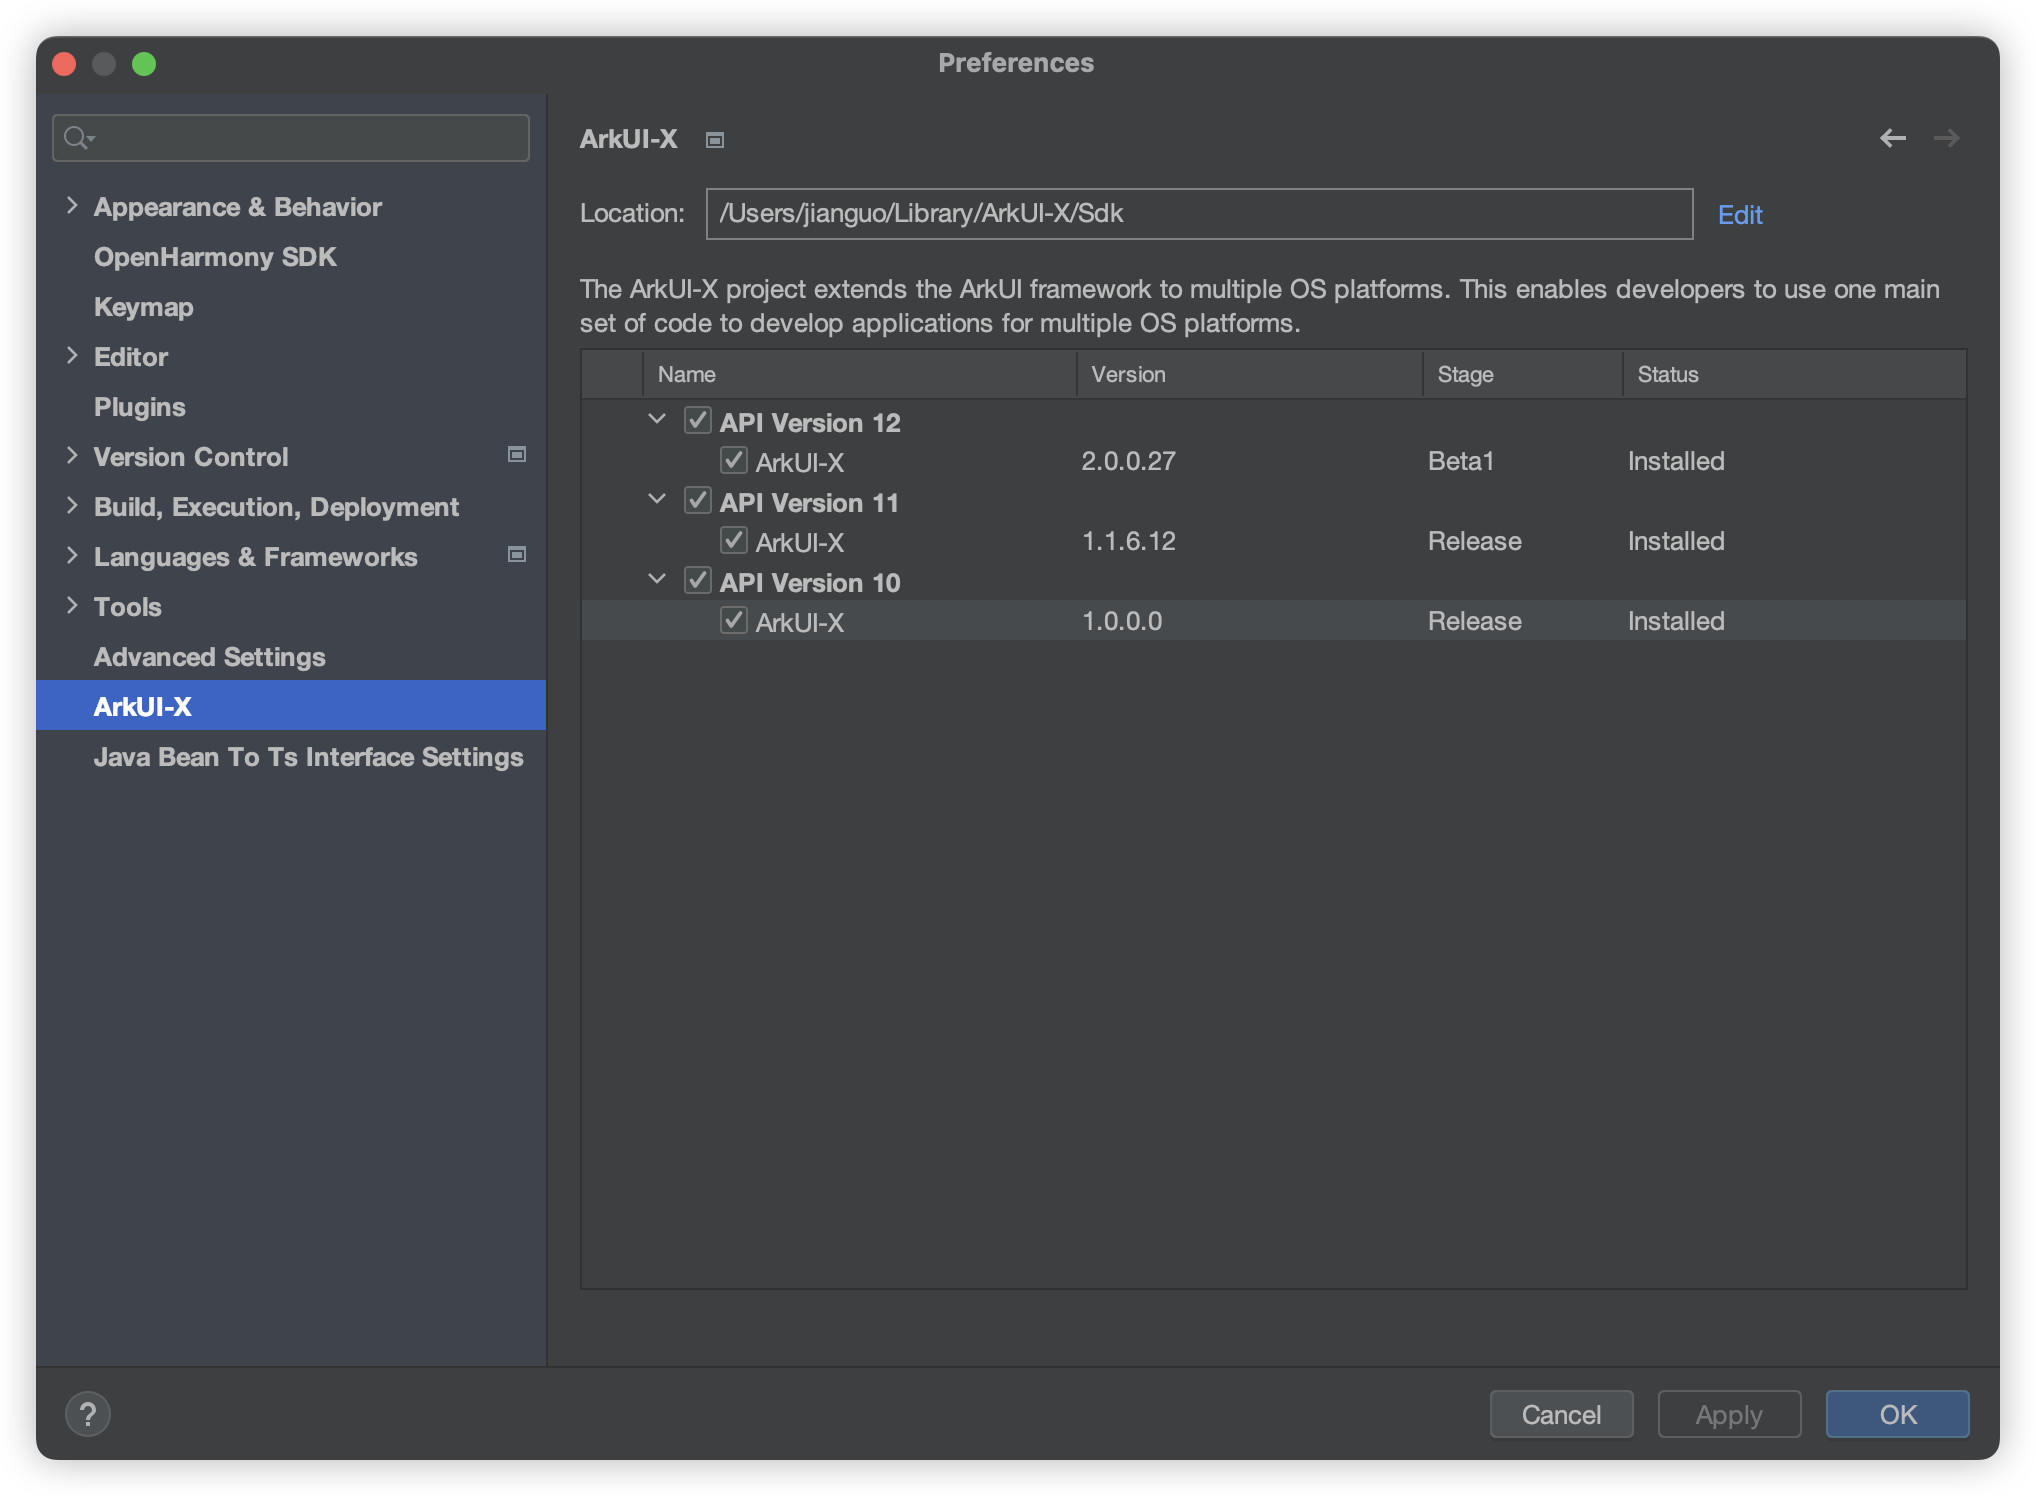Screen dimensions: 2036x1496
Task: Expand the Appearance & Behavior section
Action: 71,206
